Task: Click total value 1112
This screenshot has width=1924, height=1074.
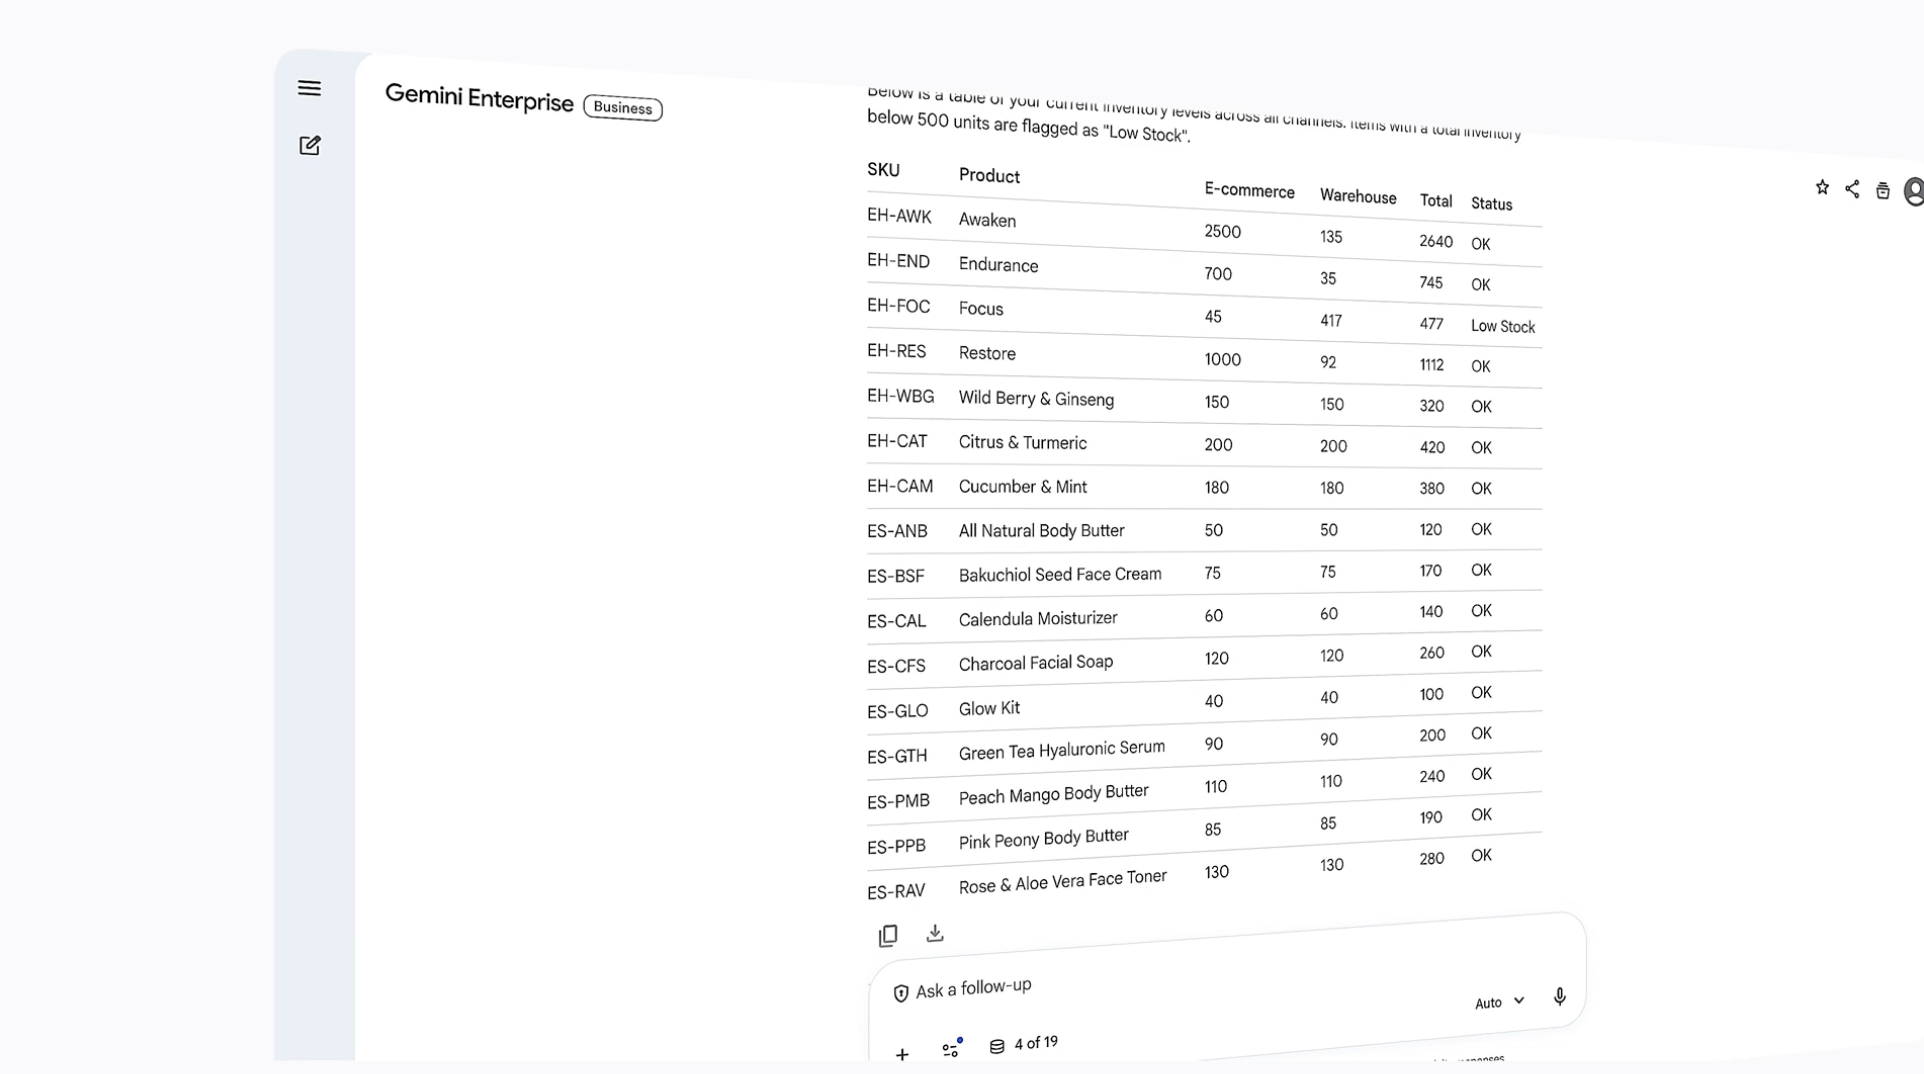Action: click(x=1431, y=365)
